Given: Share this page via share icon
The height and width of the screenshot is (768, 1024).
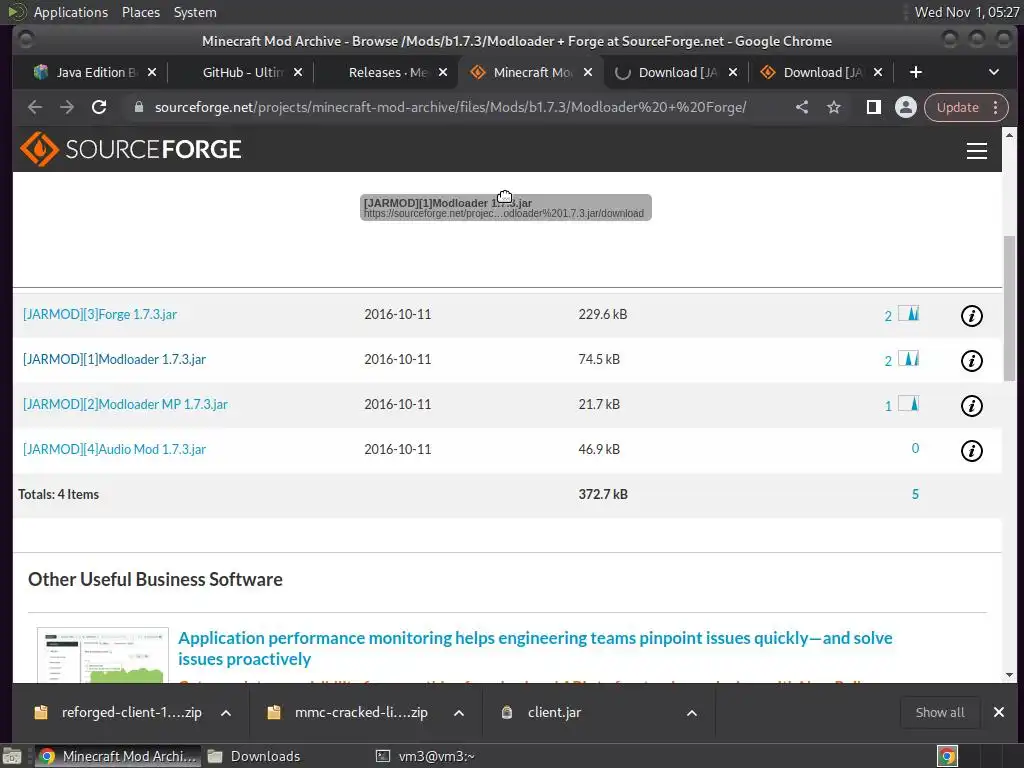Looking at the screenshot, I should point(802,107).
